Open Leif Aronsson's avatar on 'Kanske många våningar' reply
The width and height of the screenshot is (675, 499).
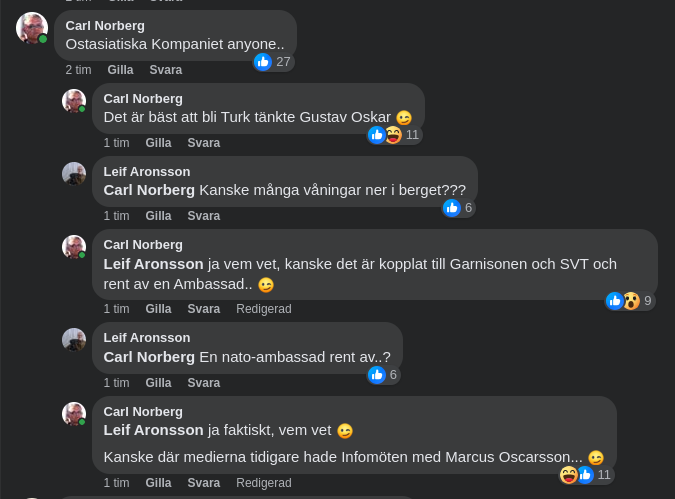pyautogui.click(x=74, y=174)
